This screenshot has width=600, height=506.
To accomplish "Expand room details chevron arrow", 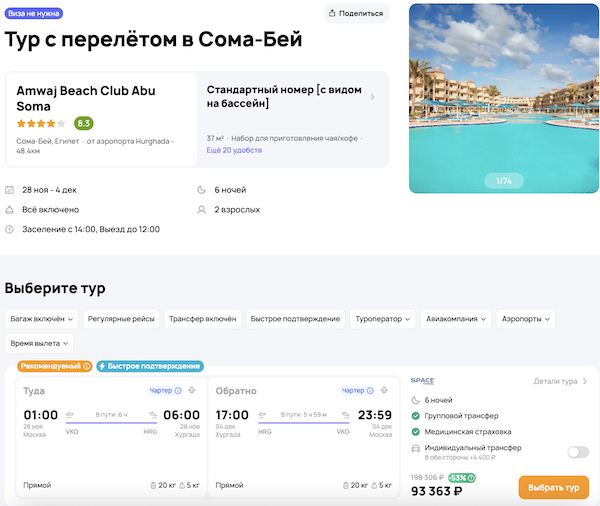I will pos(373,97).
